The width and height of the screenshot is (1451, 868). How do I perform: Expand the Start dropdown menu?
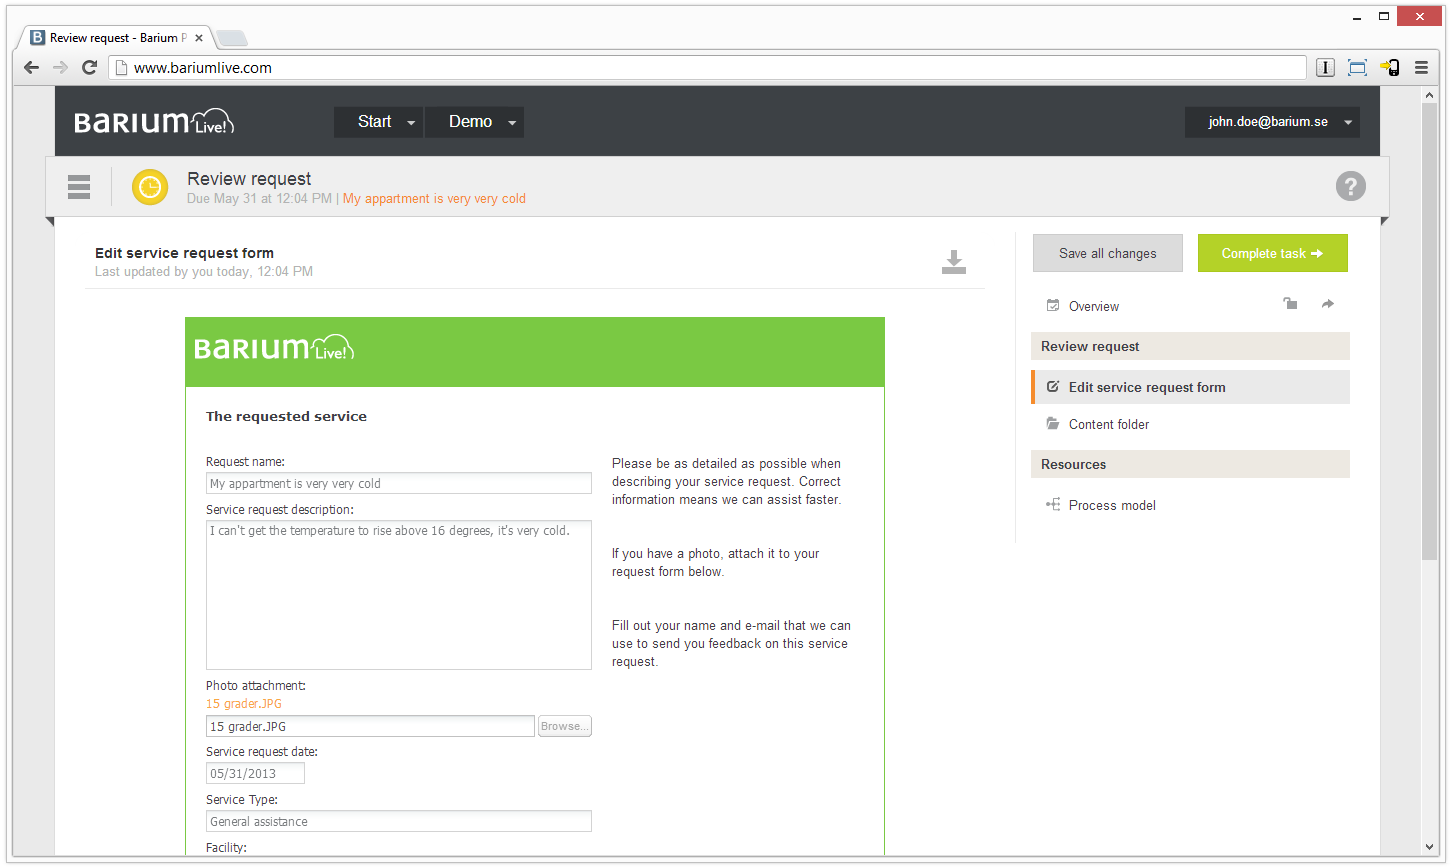[378, 122]
